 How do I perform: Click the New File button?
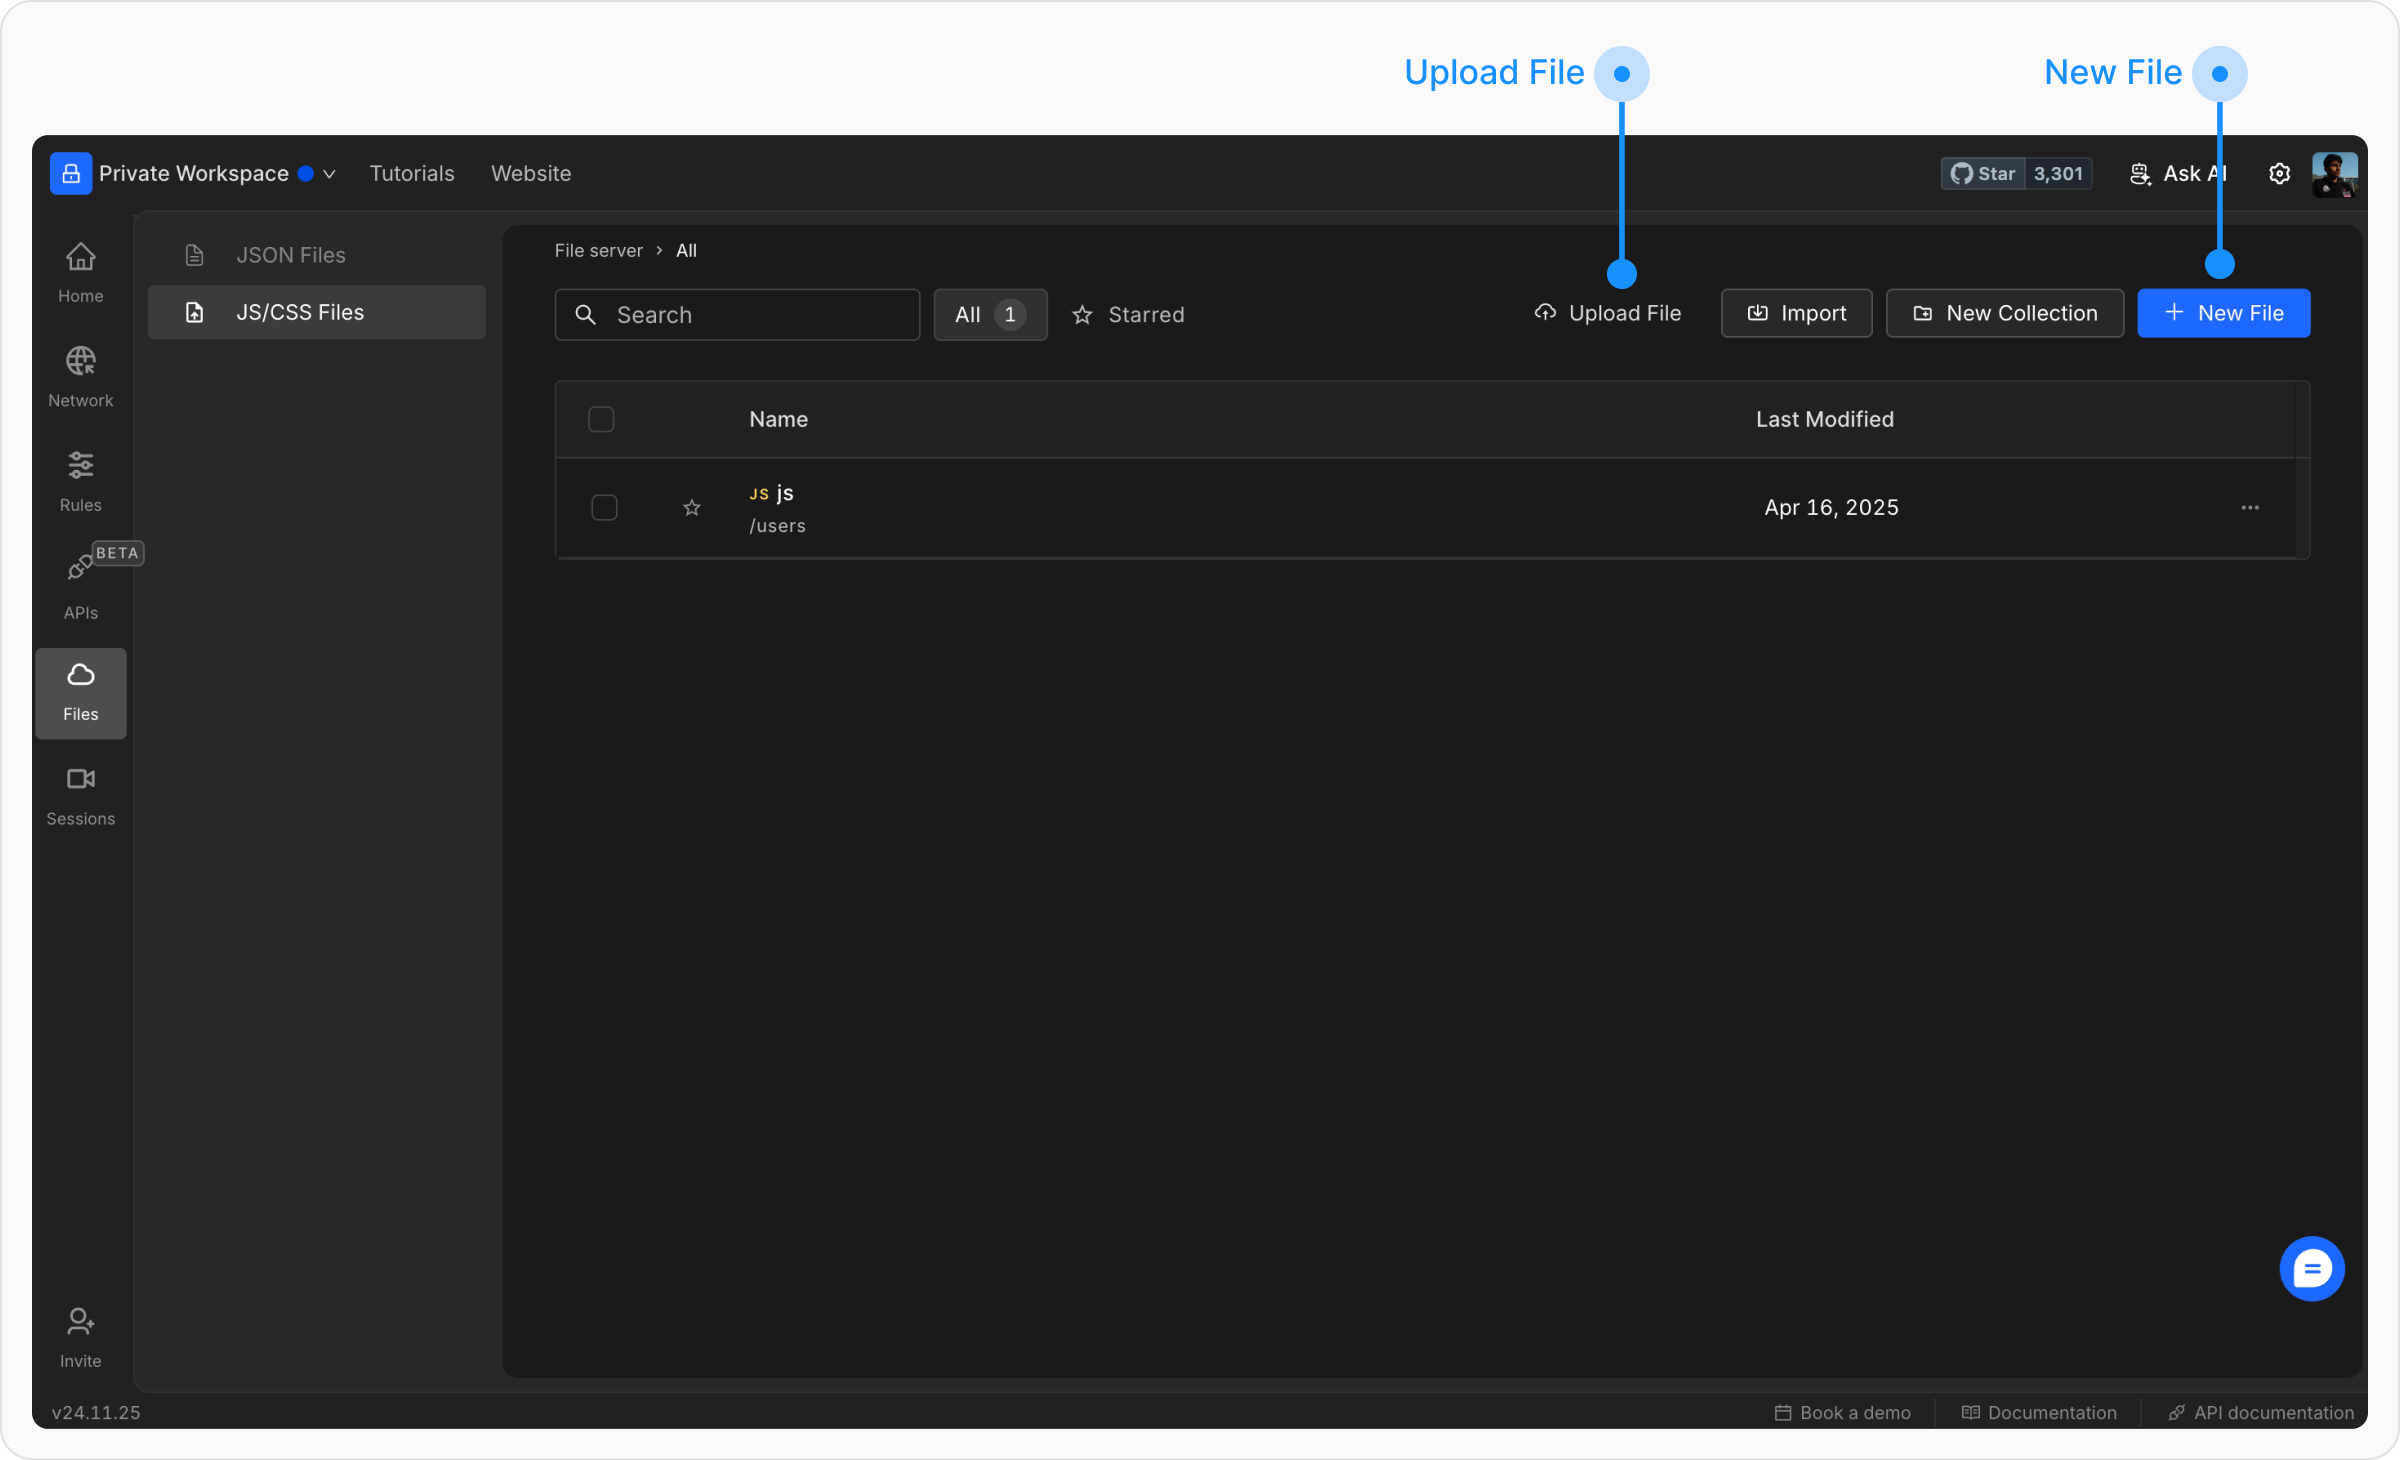pyautogui.click(x=2223, y=313)
